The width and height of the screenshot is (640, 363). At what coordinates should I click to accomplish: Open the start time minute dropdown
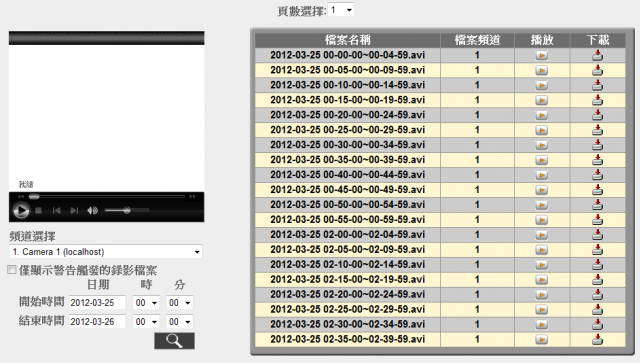[x=180, y=303]
